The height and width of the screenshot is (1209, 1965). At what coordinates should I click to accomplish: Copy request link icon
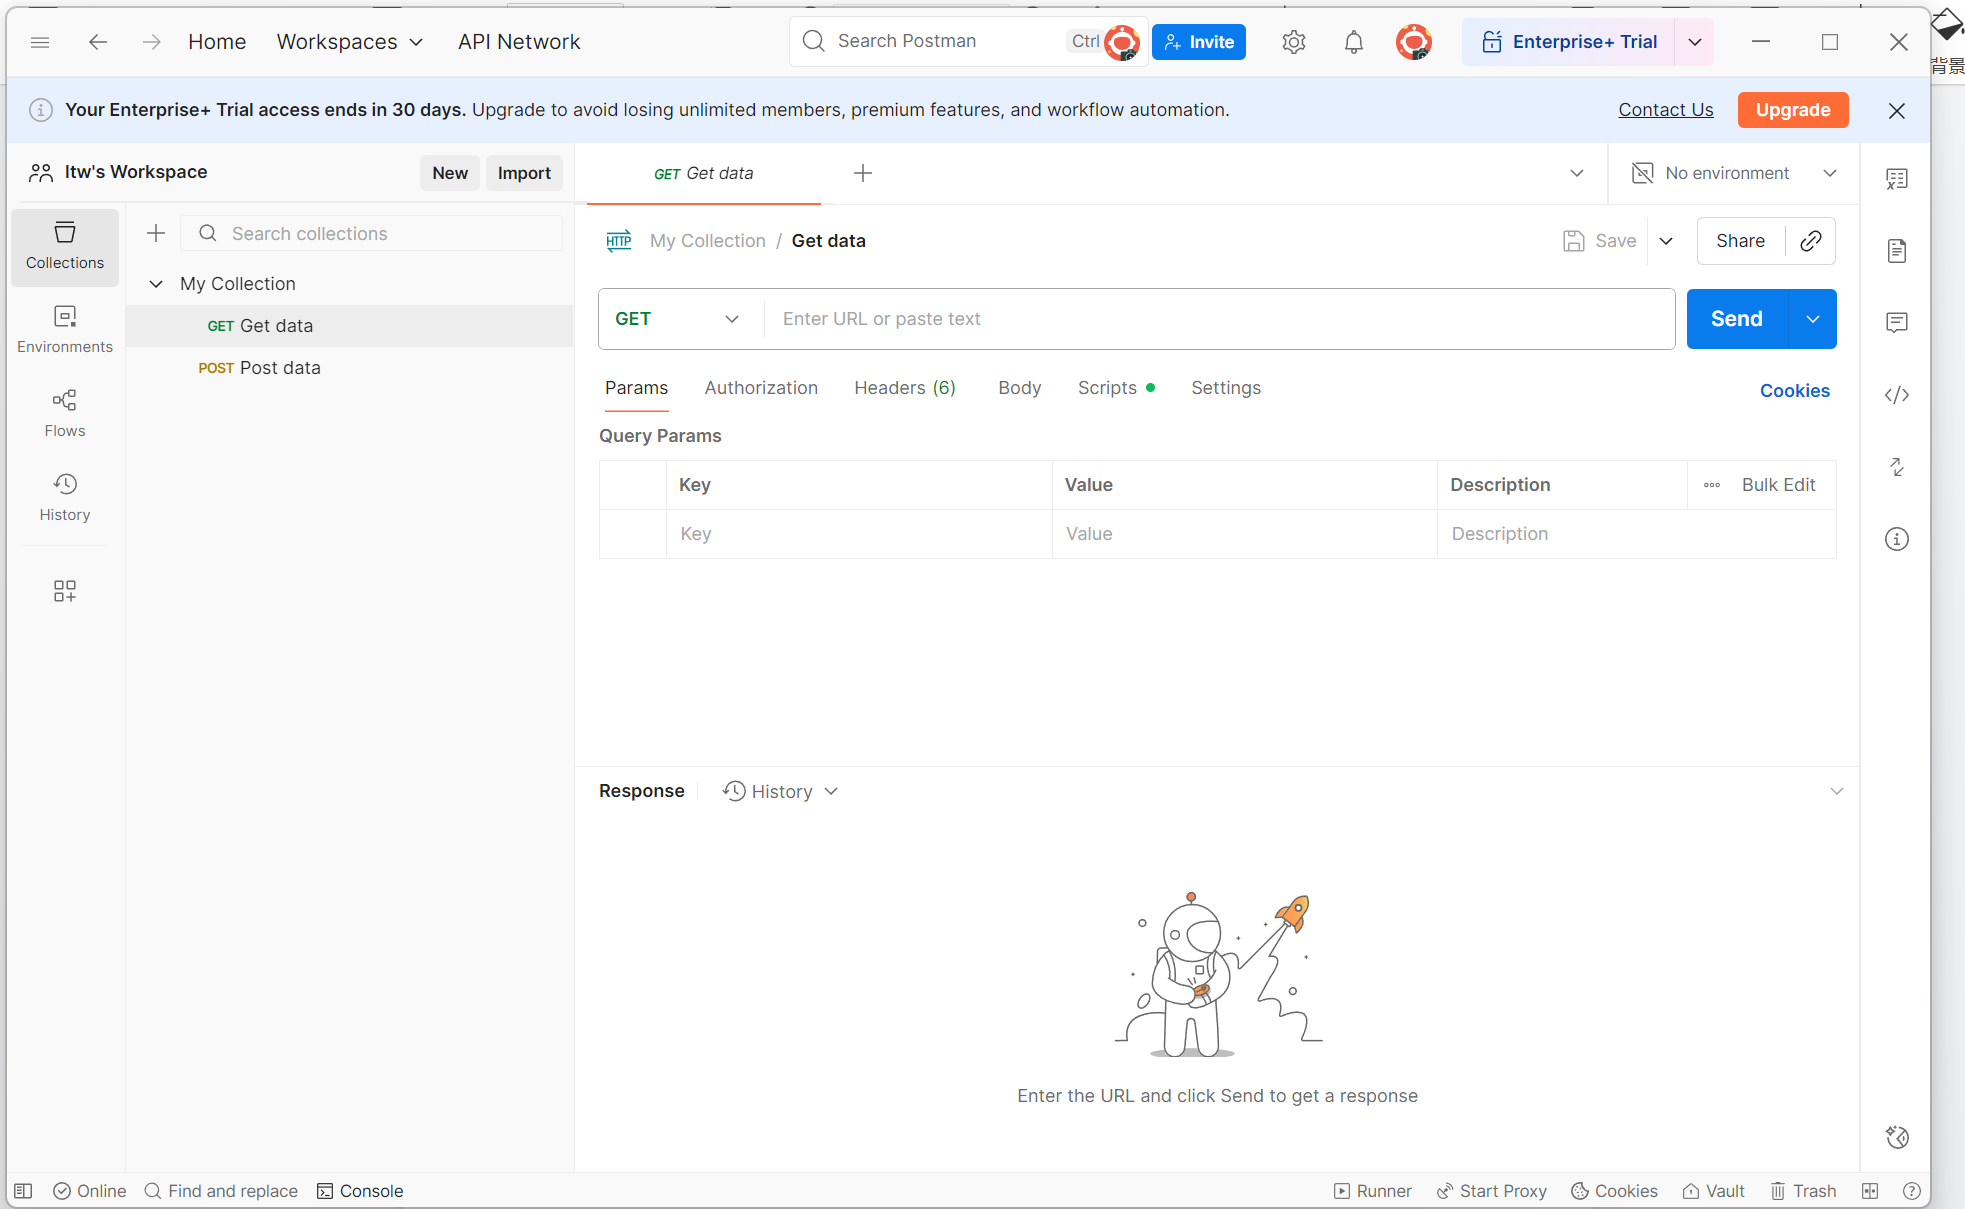1811,241
